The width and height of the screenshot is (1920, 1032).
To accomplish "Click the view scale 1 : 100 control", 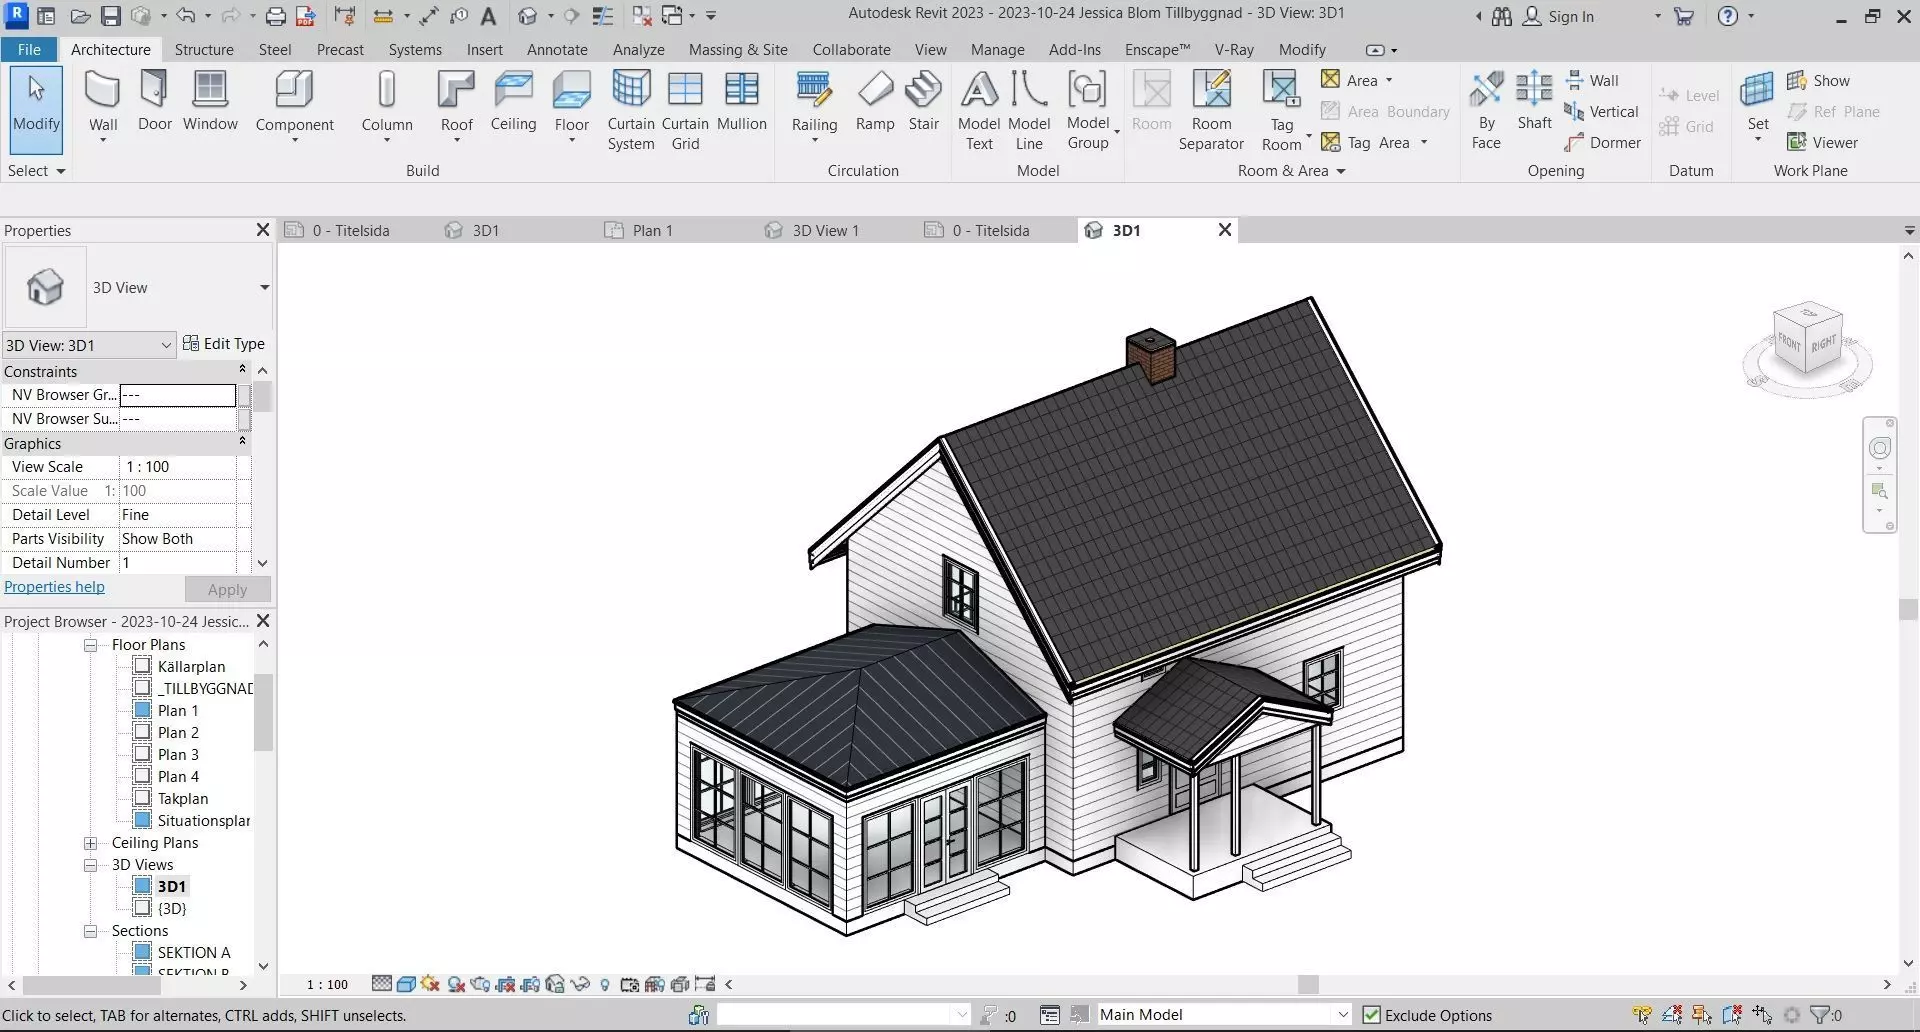I will point(327,985).
